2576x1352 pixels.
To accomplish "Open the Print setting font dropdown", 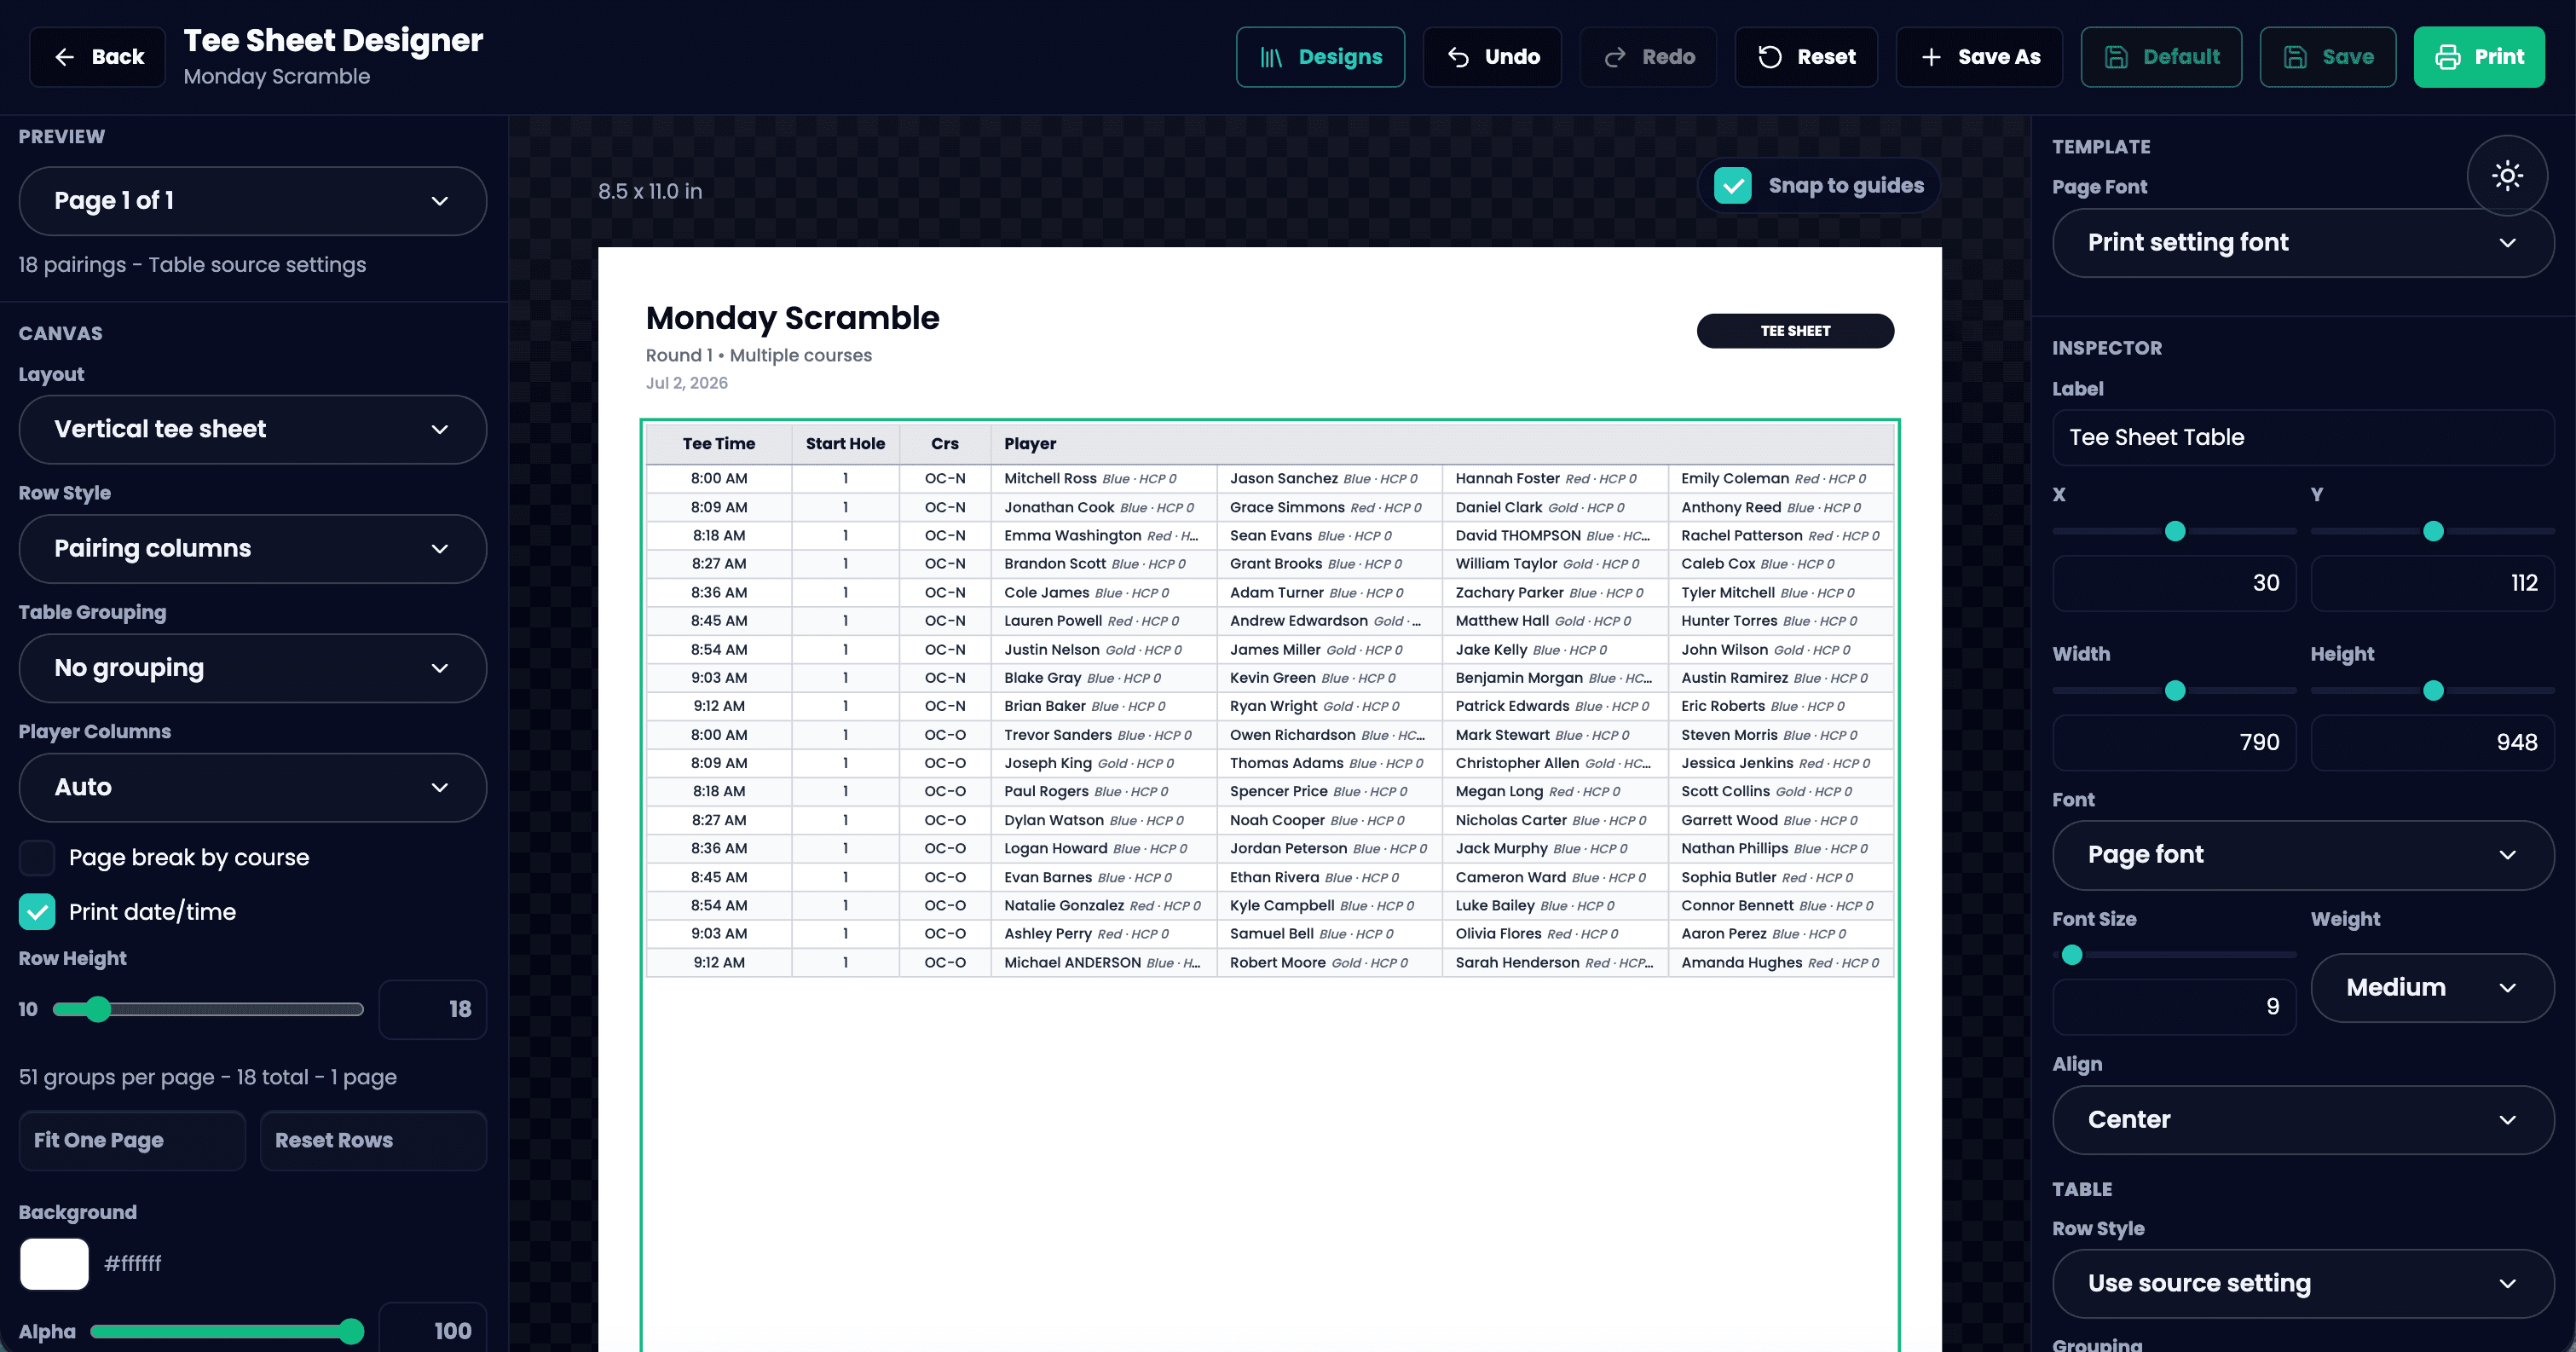I will (2303, 243).
